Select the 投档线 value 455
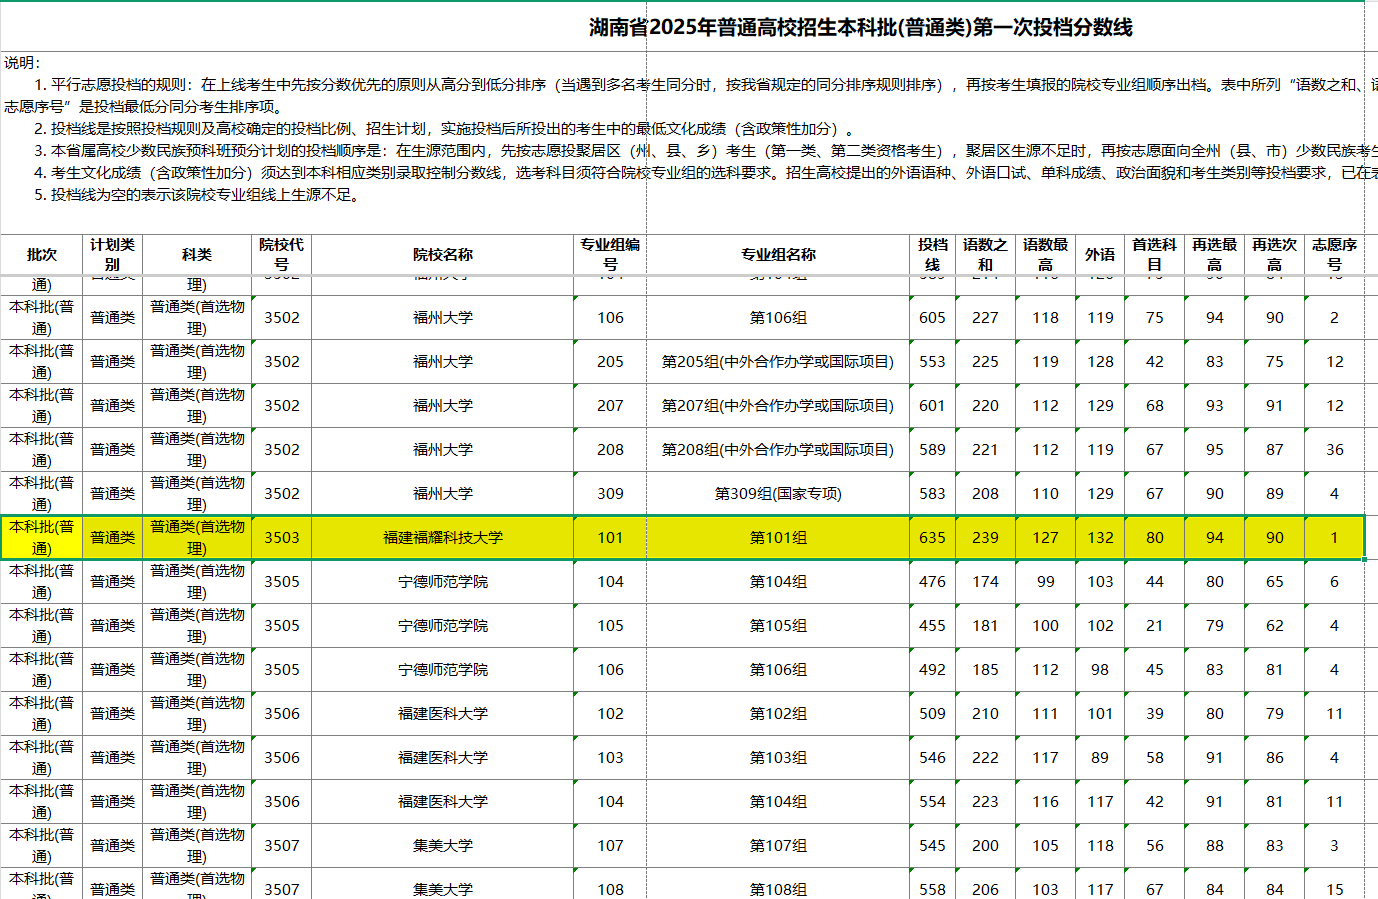Viewport: 1378px width, 899px height. (x=932, y=626)
